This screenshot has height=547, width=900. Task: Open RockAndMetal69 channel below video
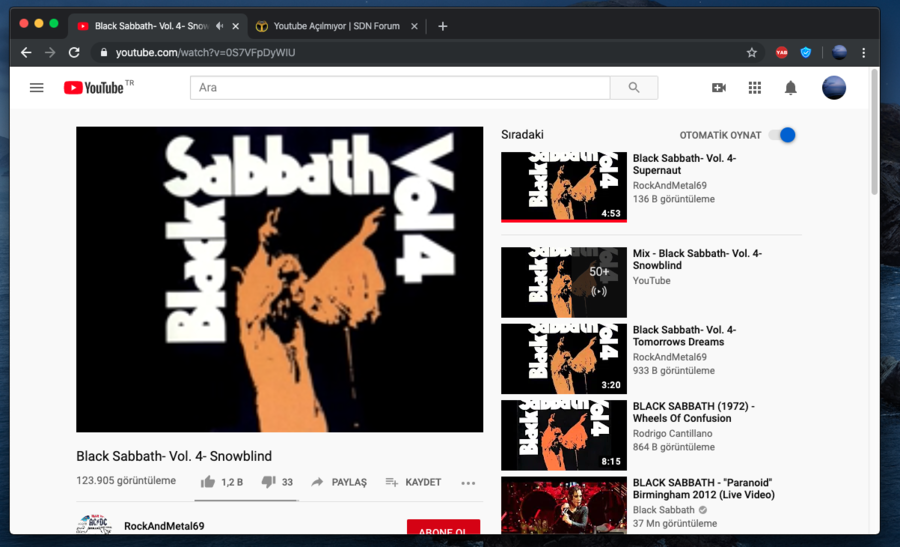tap(164, 526)
